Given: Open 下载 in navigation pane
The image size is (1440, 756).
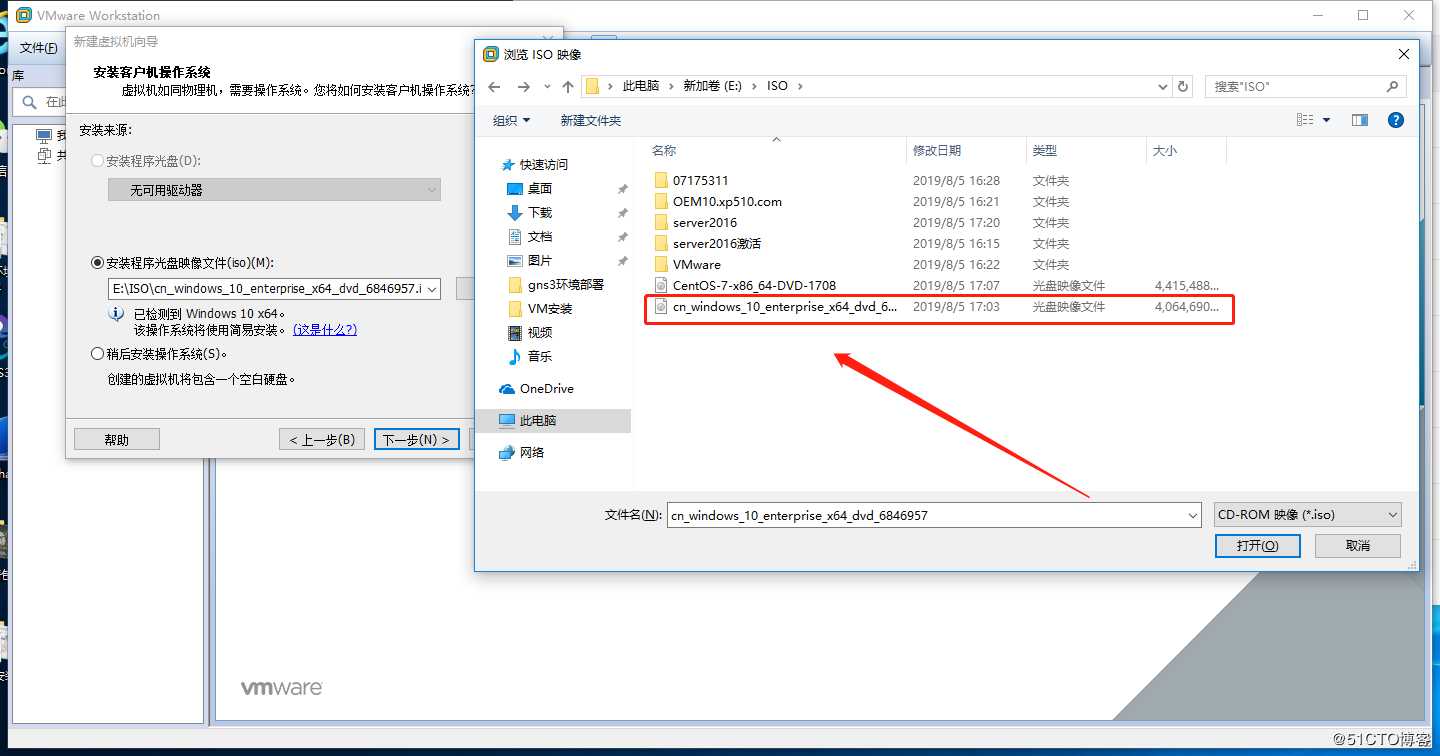Looking at the screenshot, I should [540, 213].
